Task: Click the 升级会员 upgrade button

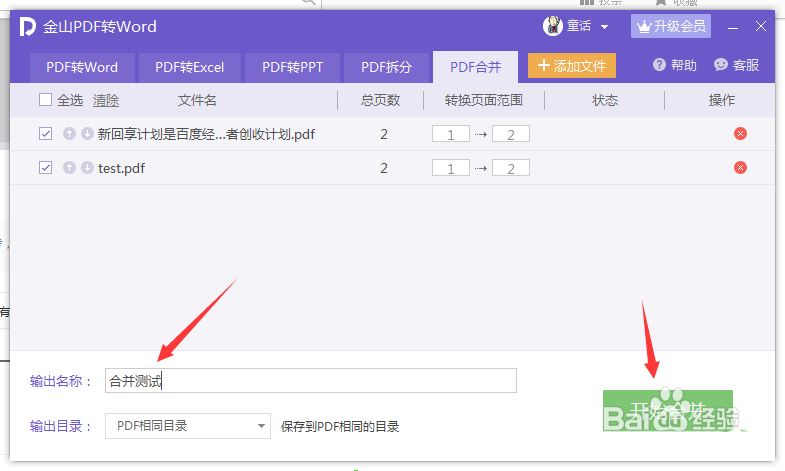Action: (x=670, y=26)
